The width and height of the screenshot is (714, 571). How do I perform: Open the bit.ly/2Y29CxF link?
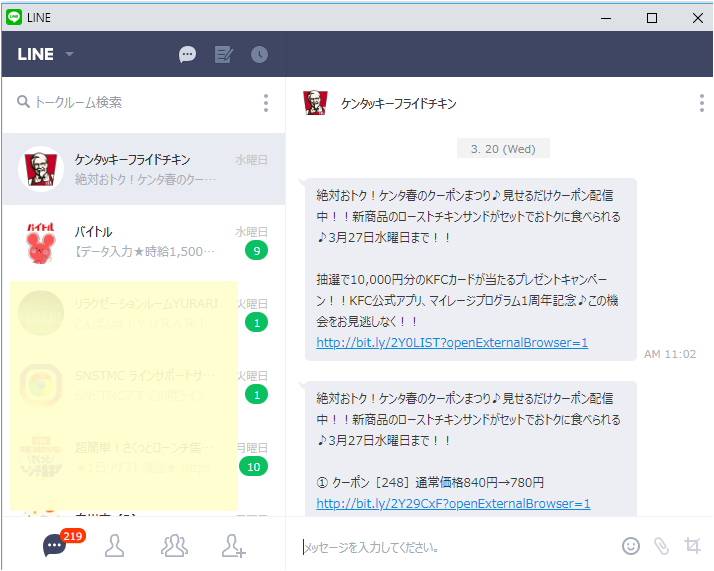pos(453,504)
